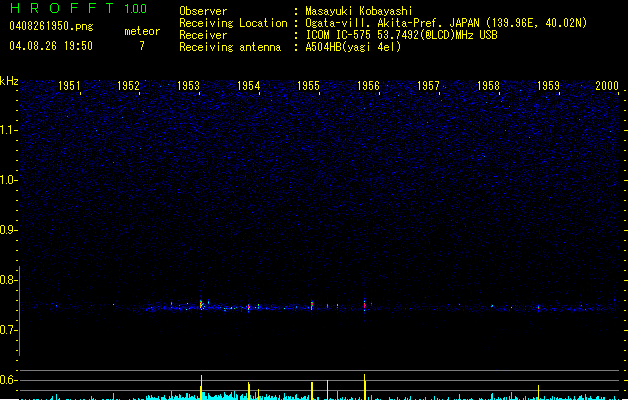This screenshot has width=629, height=400.
Task: Click the 1958 time axis label
Action: [488, 86]
